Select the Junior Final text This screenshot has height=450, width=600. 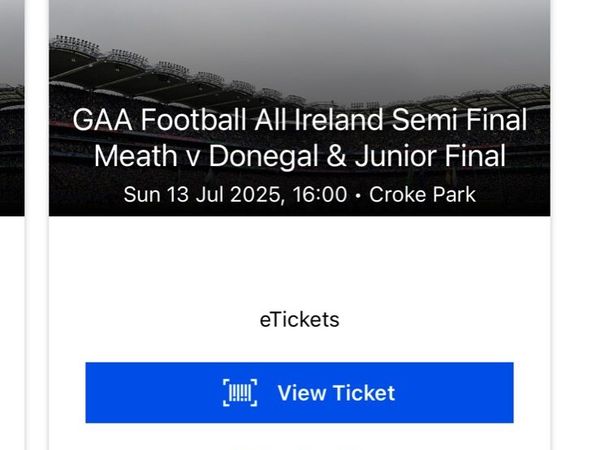tap(430, 156)
